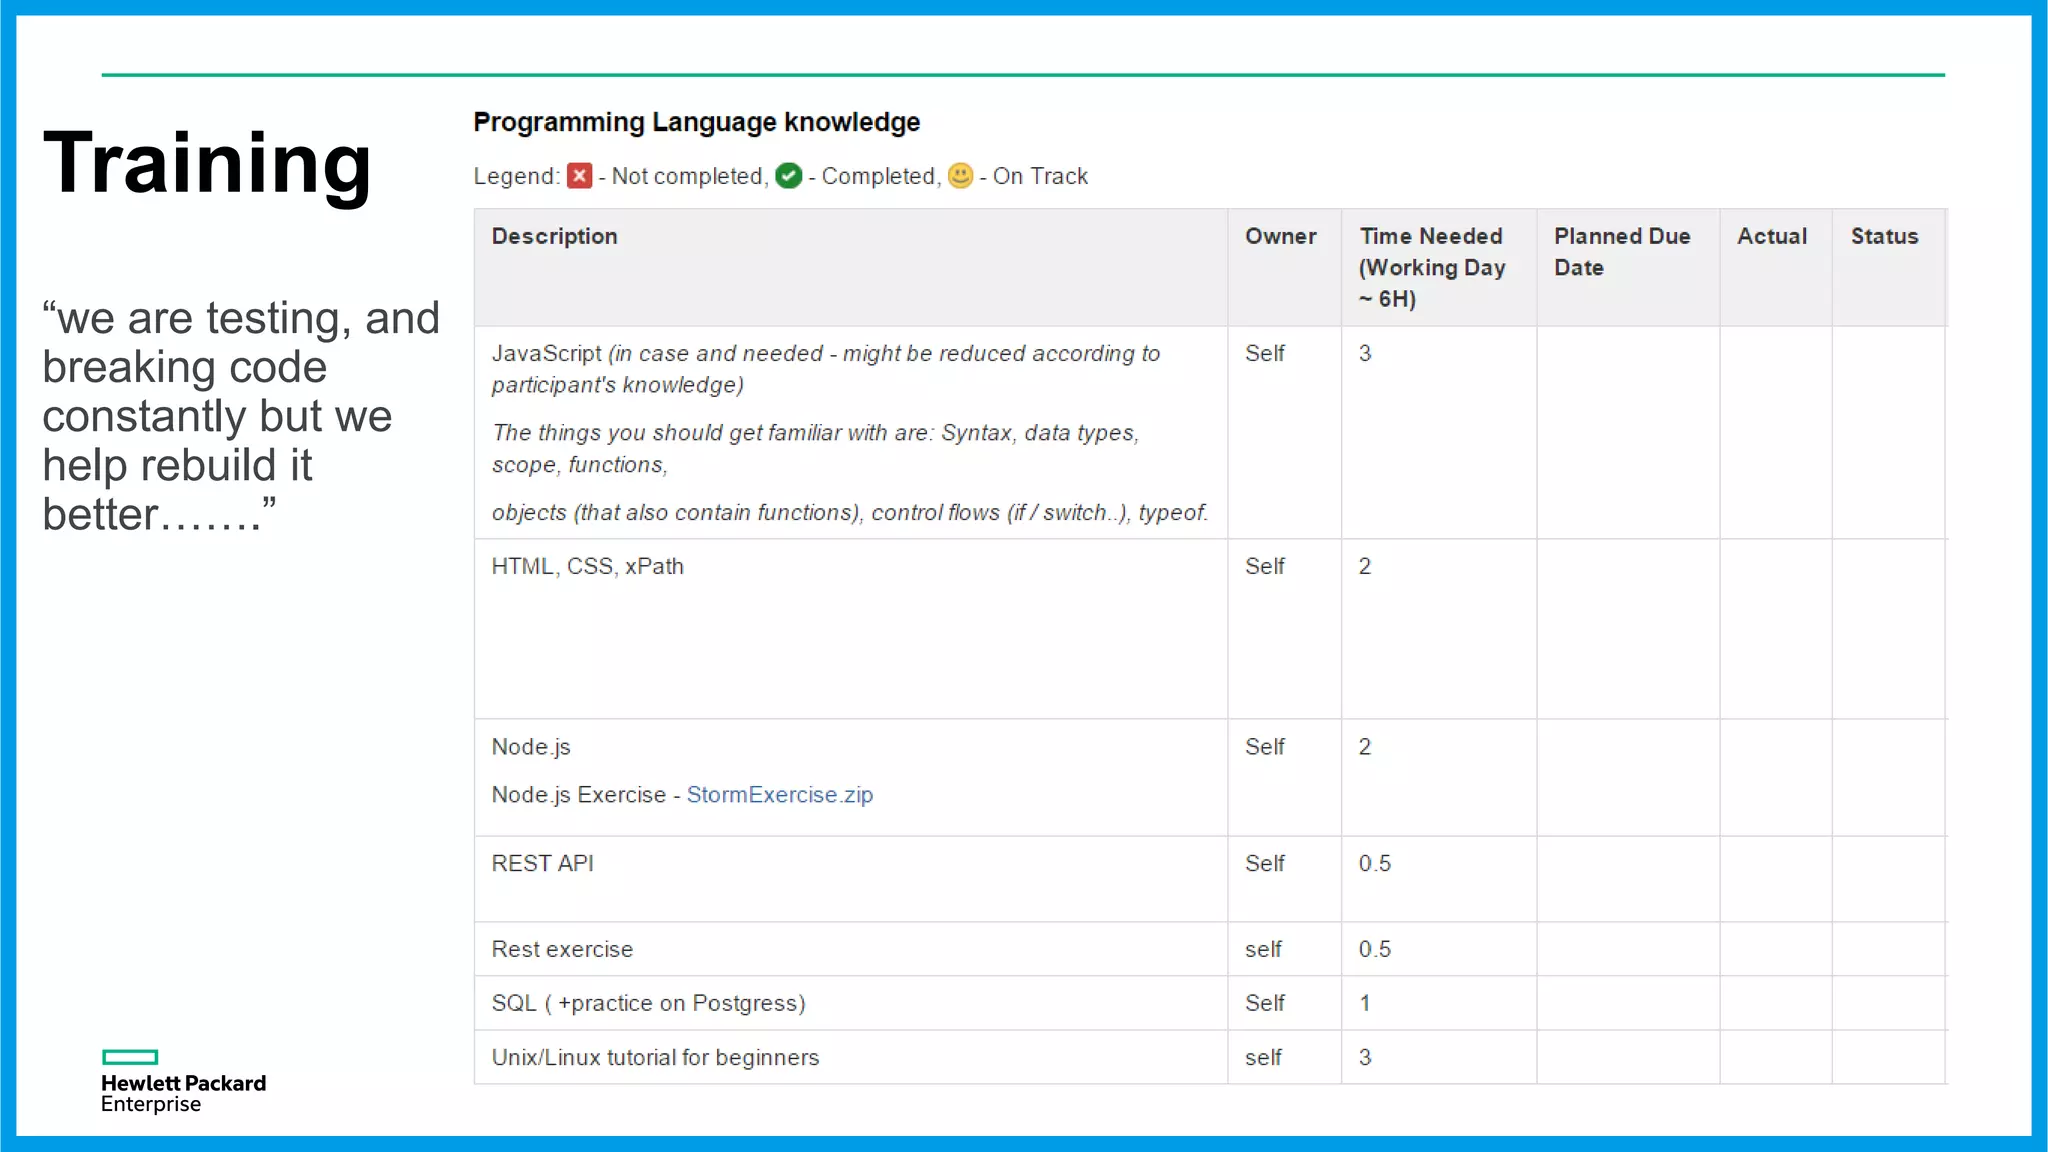Open the StormExercise.zip link
The image size is (2048, 1152).
pos(779,795)
